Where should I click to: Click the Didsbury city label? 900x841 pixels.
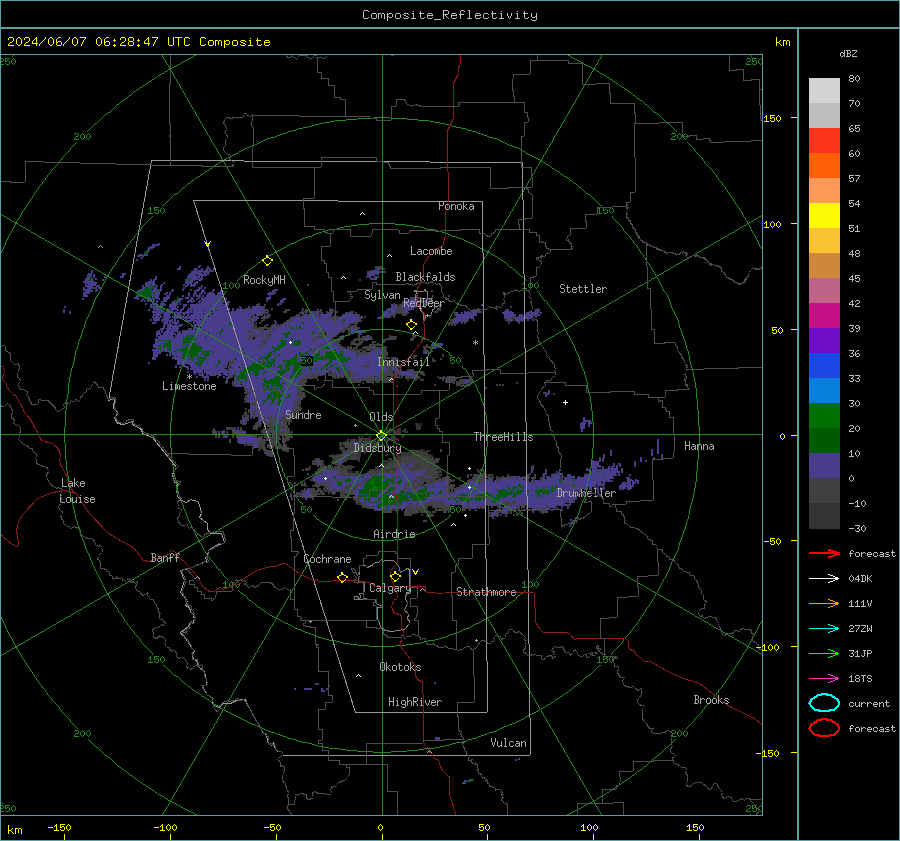pos(377,448)
